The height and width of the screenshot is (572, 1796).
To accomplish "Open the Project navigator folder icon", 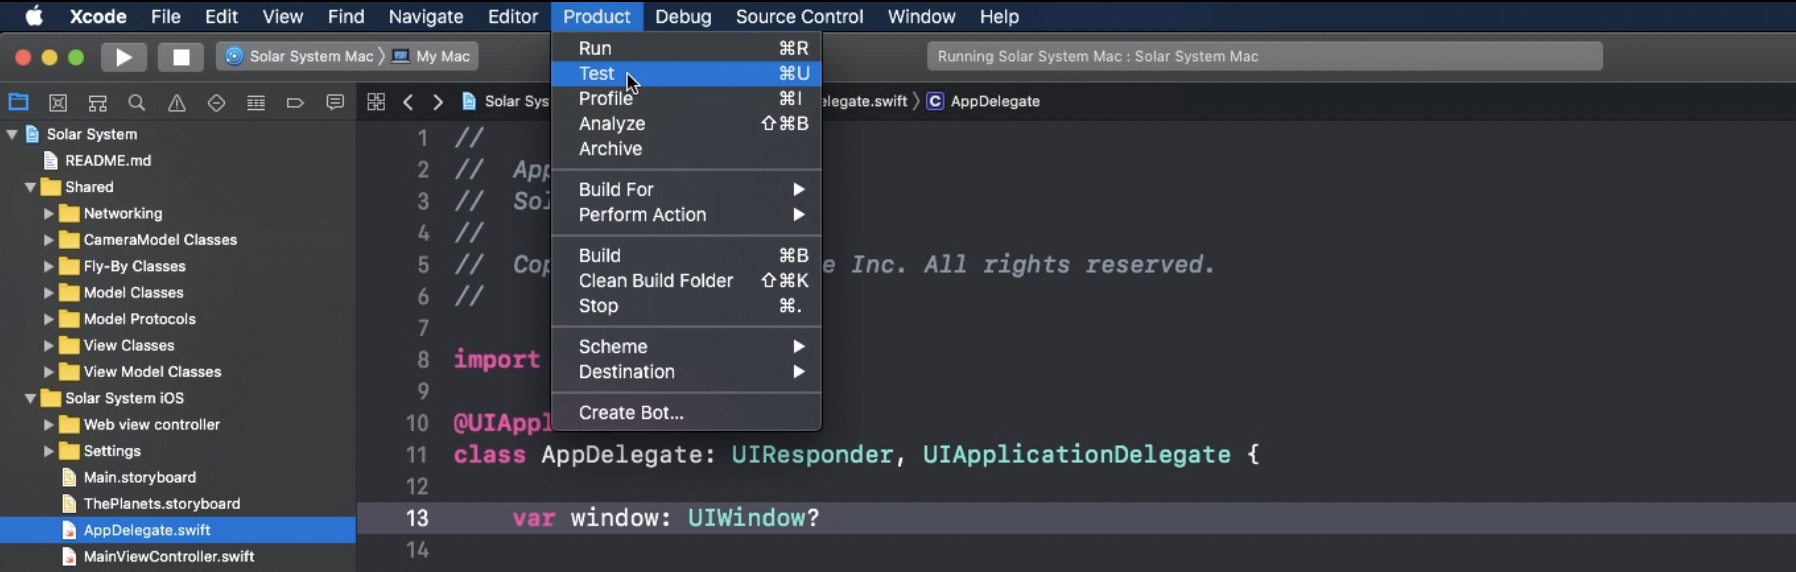I will point(18,102).
